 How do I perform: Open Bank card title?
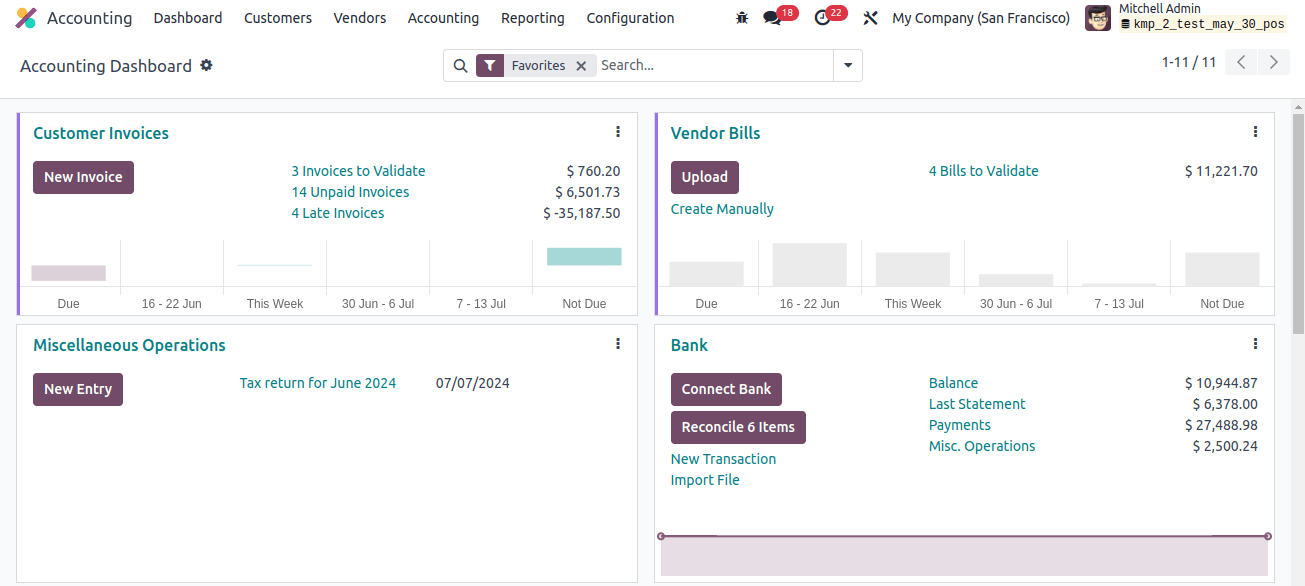point(689,345)
